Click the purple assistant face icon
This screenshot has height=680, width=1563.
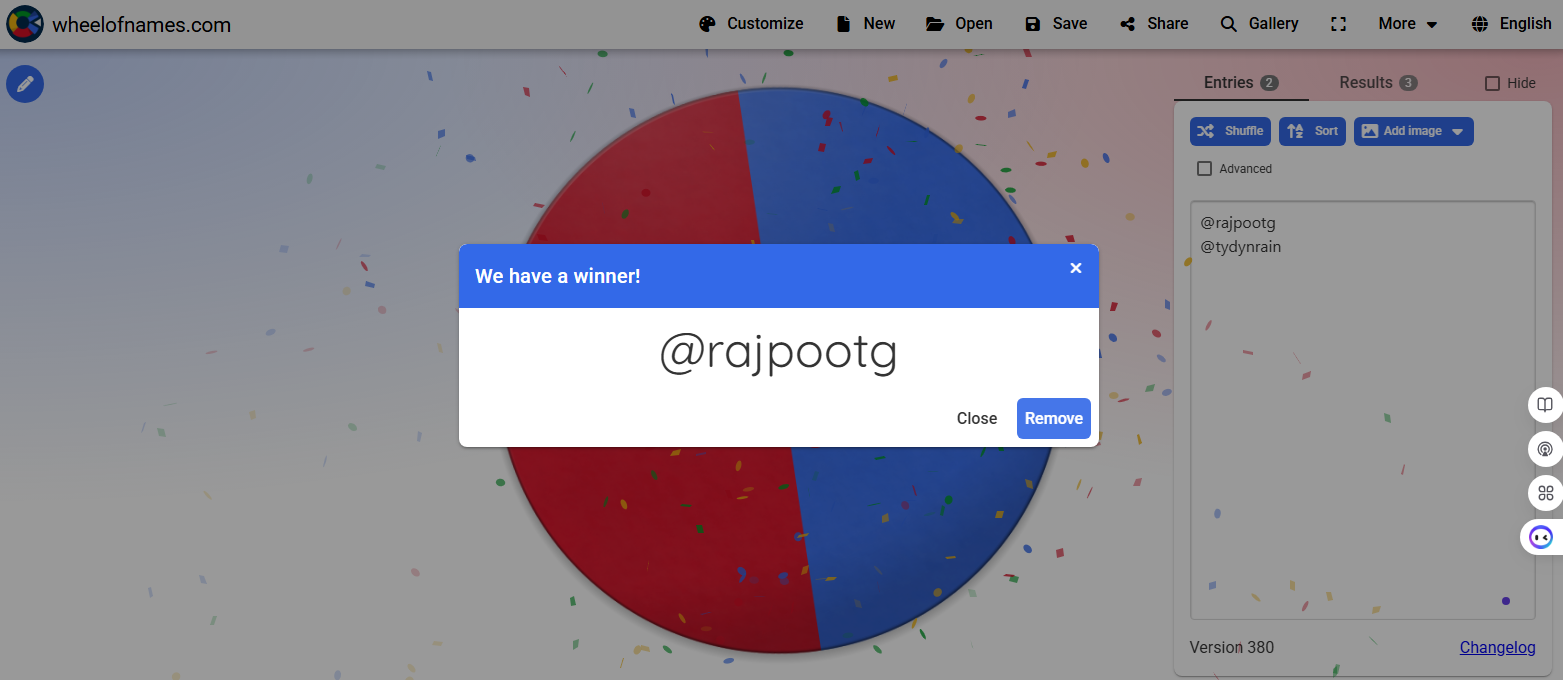1542,537
